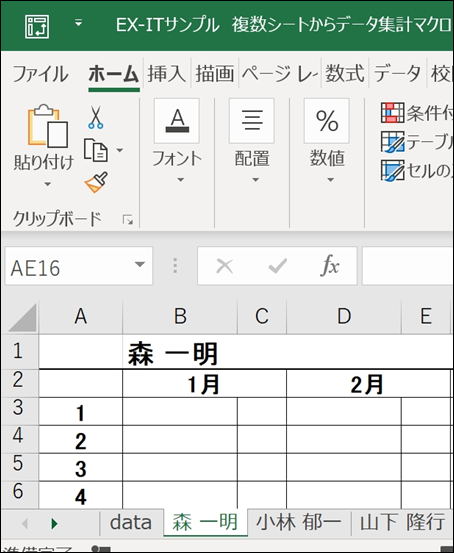Select row 1 header
Viewport: 454px width, 553px height.
coord(19,351)
